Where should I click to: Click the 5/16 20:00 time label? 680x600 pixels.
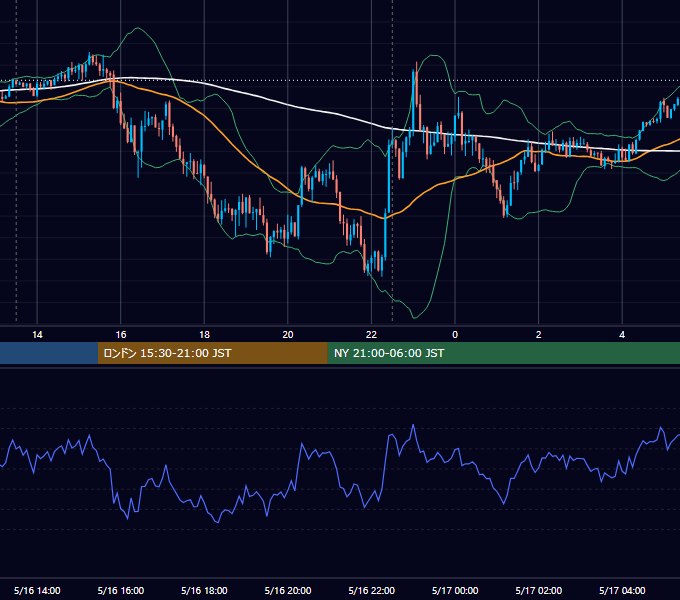pos(288,590)
